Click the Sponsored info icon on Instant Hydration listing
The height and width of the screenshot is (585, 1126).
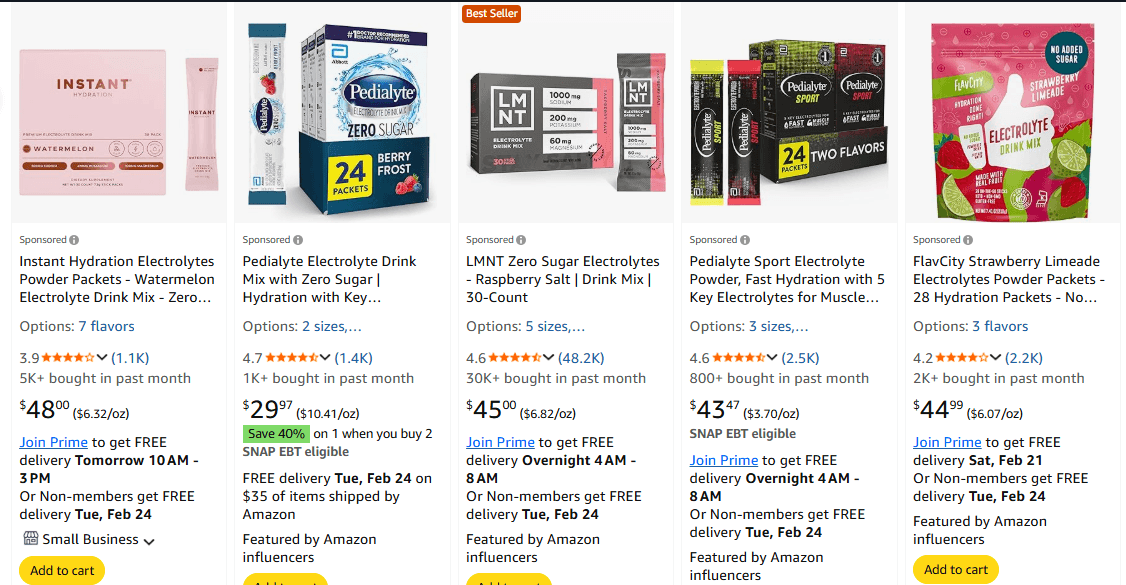[74, 239]
